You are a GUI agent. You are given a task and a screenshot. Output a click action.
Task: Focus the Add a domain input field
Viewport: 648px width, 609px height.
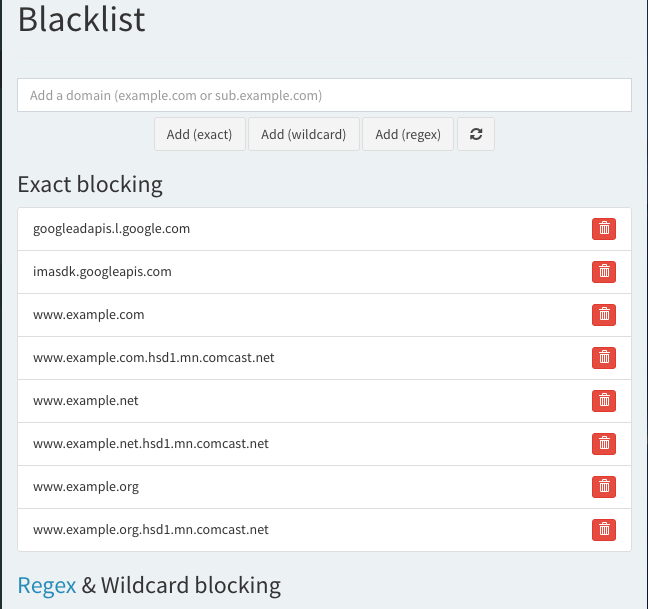324,96
